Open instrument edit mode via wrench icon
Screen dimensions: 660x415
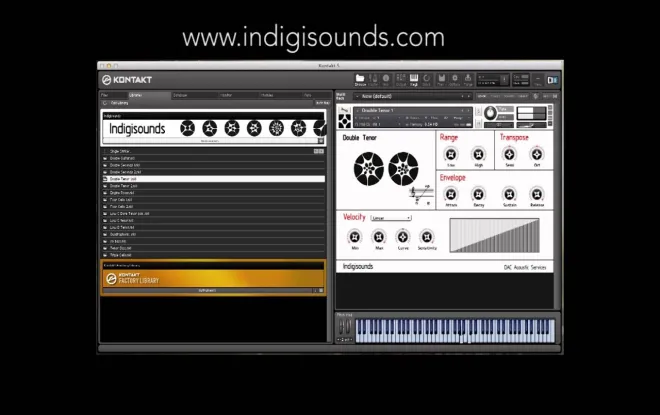click(345, 109)
